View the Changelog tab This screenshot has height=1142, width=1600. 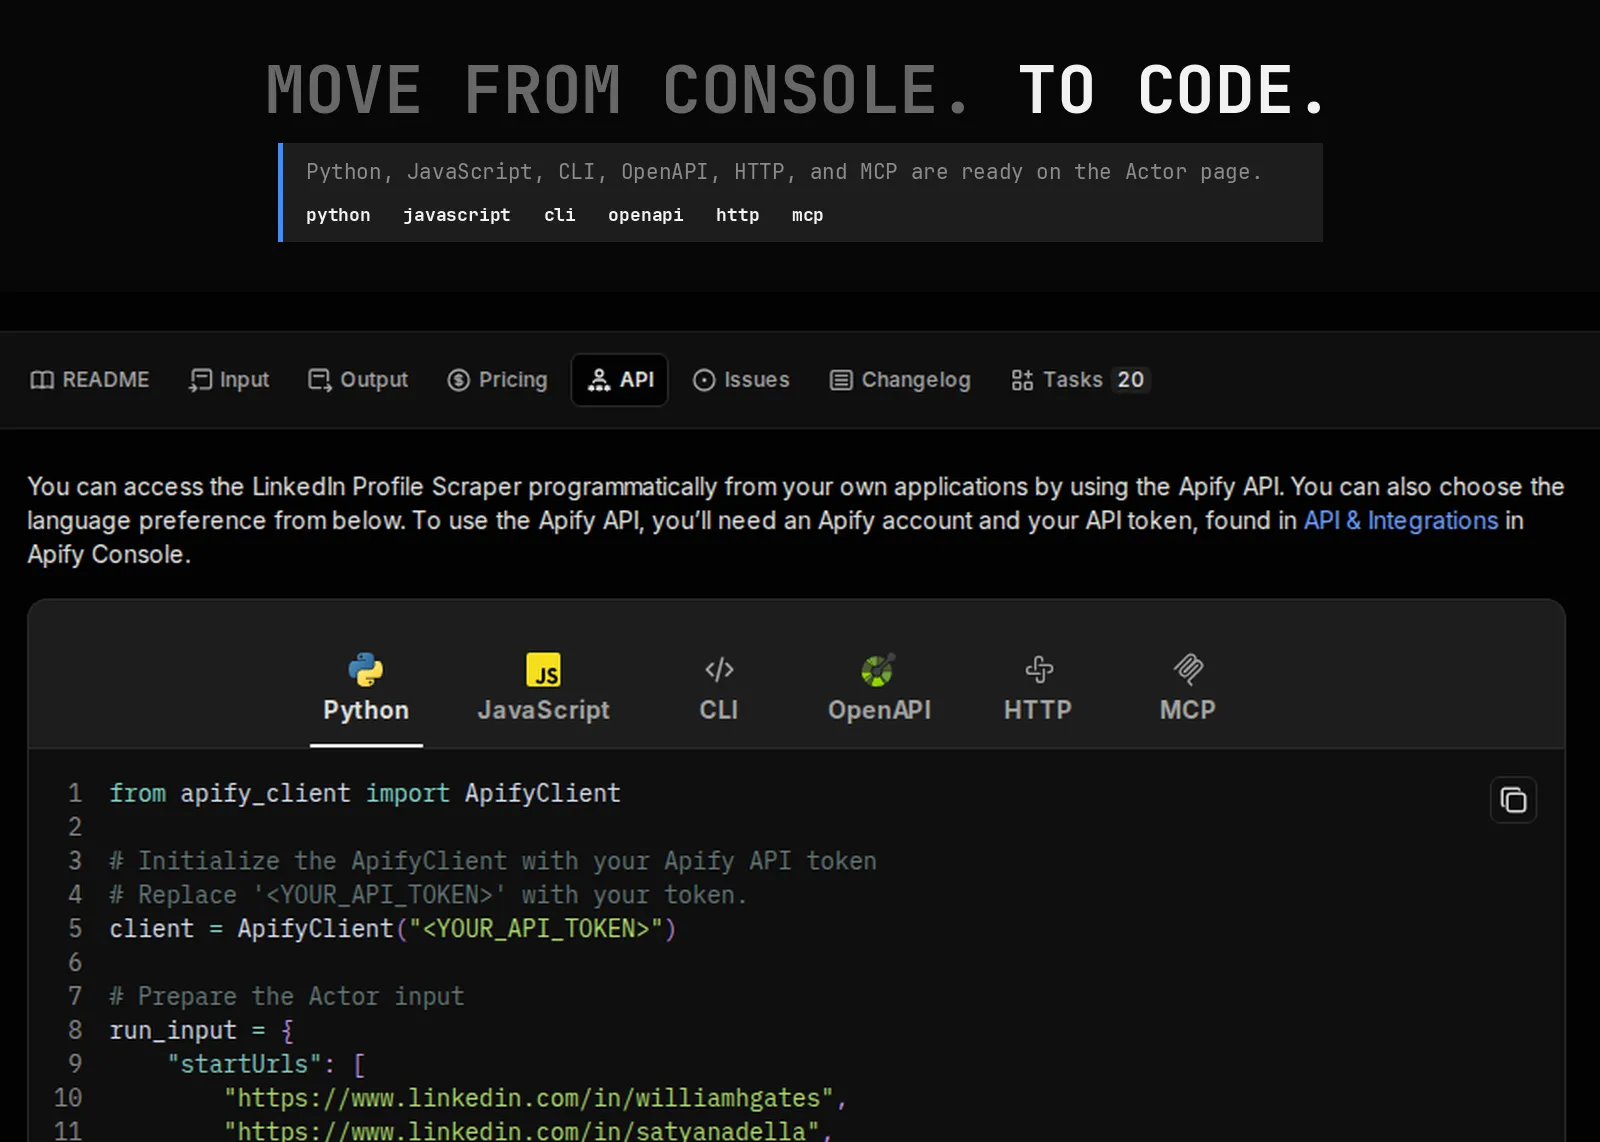point(900,380)
